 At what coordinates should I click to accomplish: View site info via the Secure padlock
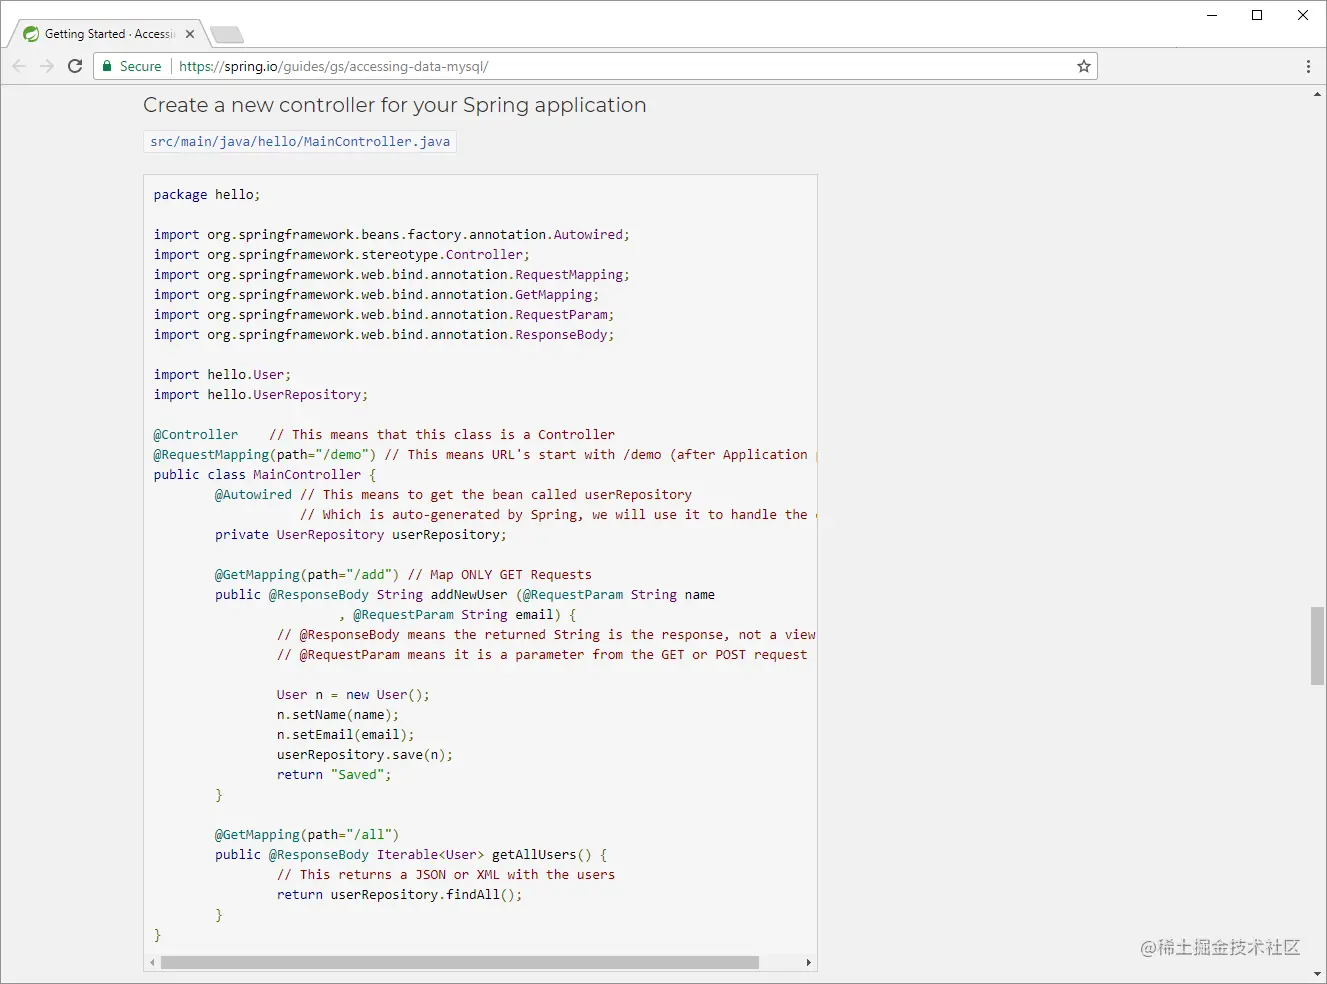point(132,66)
